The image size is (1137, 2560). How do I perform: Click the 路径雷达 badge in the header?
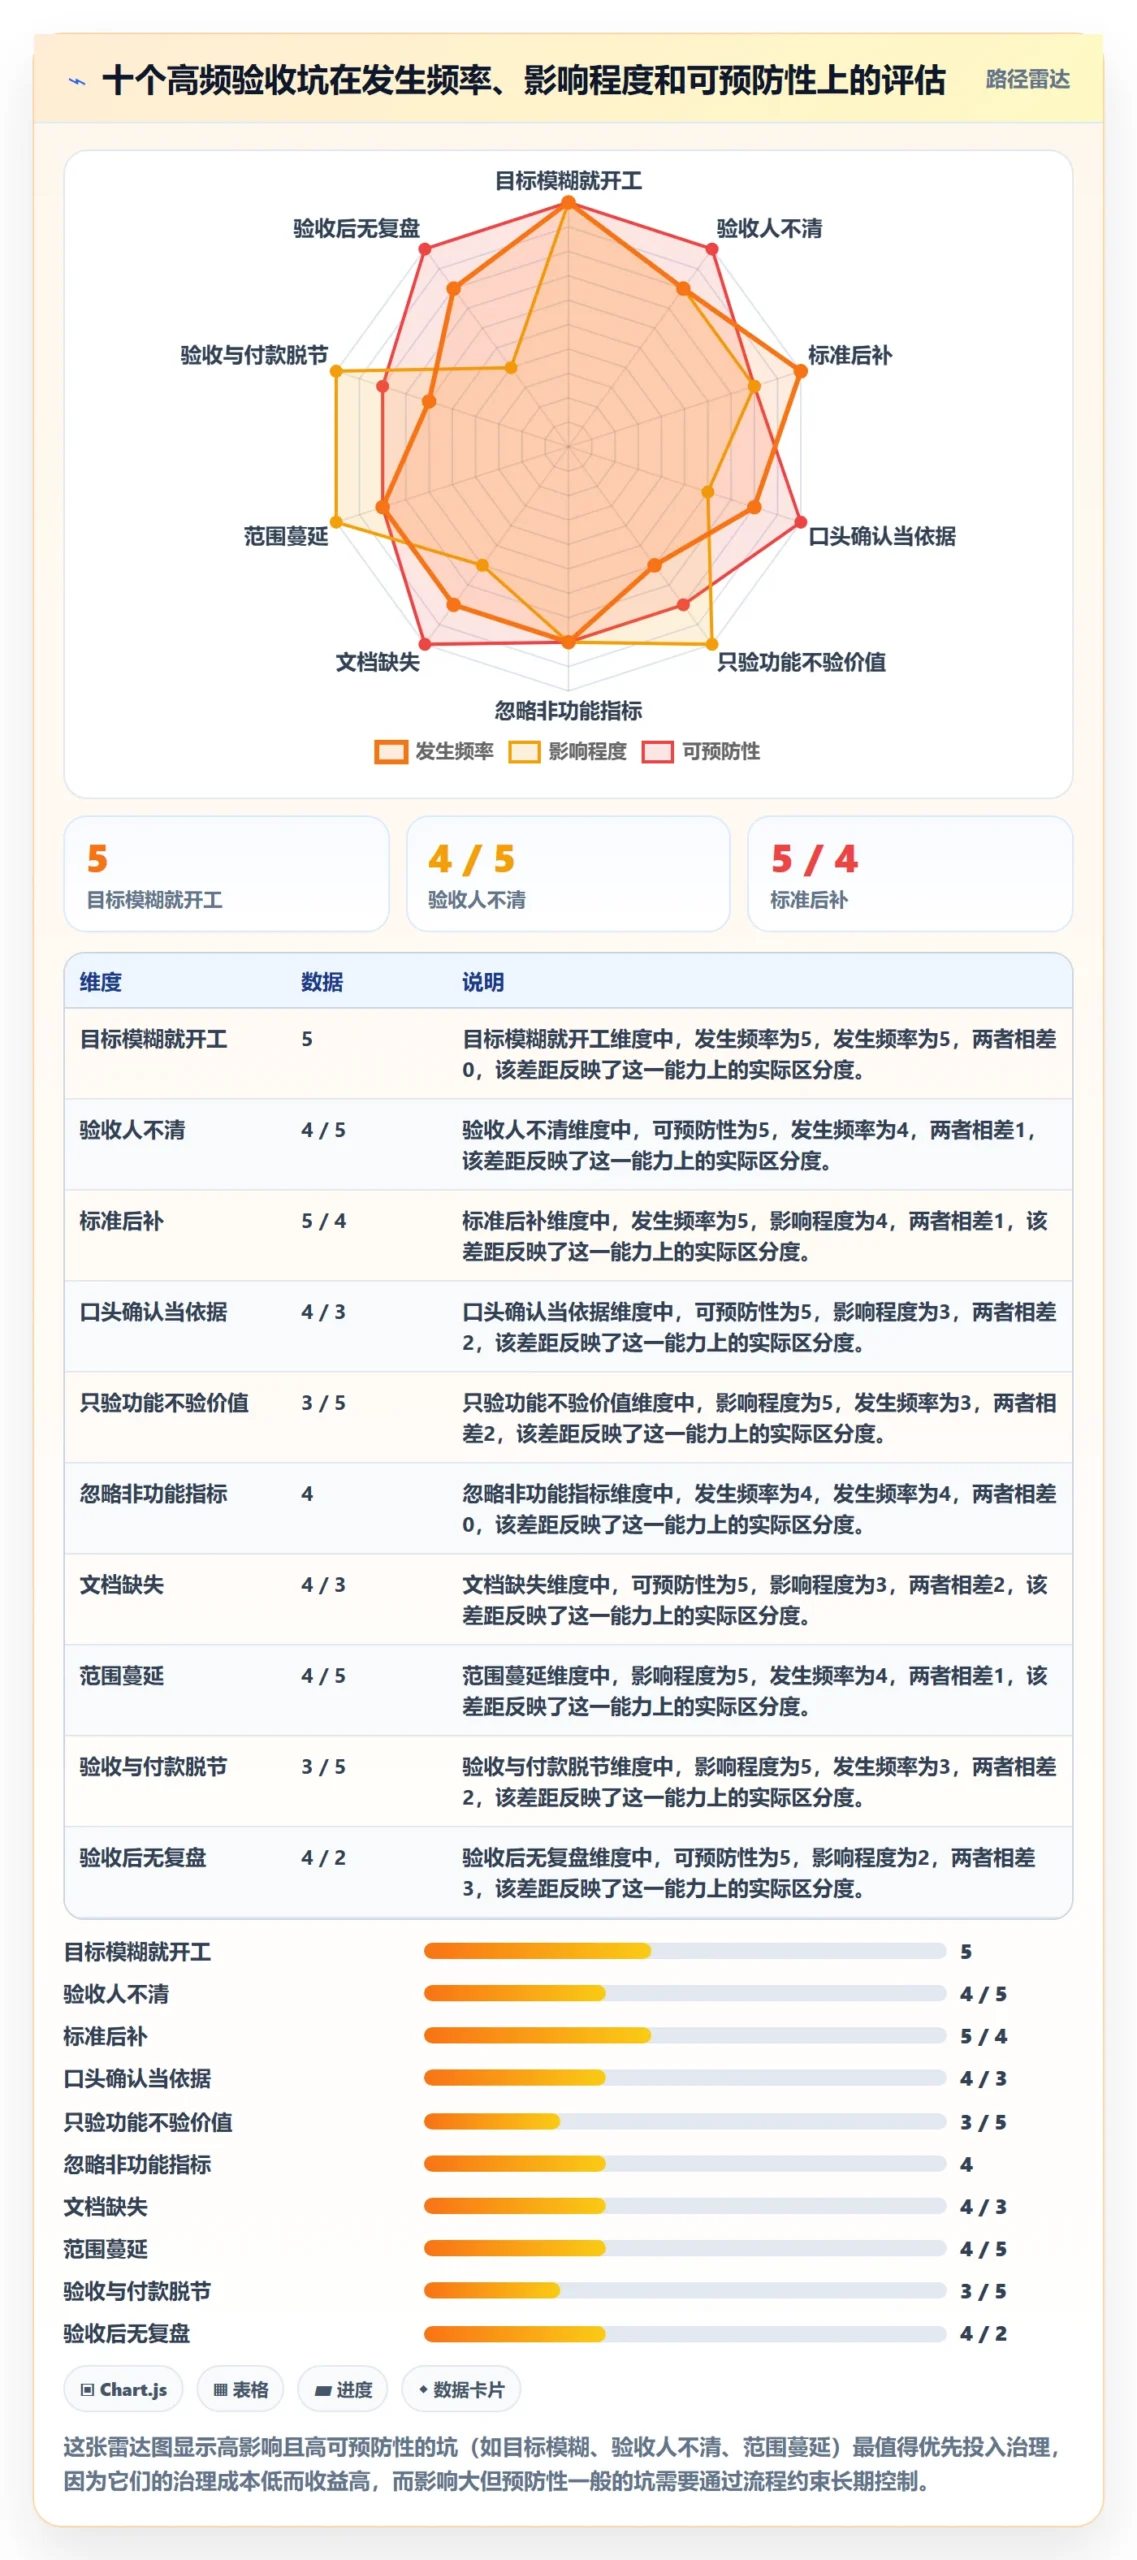pos(1027,79)
